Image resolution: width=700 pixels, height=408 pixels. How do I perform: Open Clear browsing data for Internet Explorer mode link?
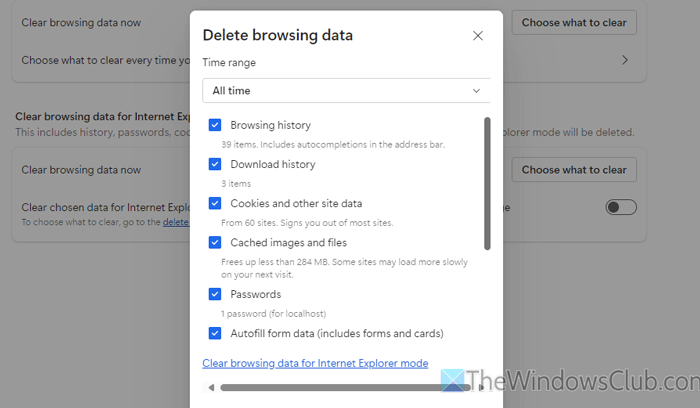pyautogui.click(x=315, y=364)
